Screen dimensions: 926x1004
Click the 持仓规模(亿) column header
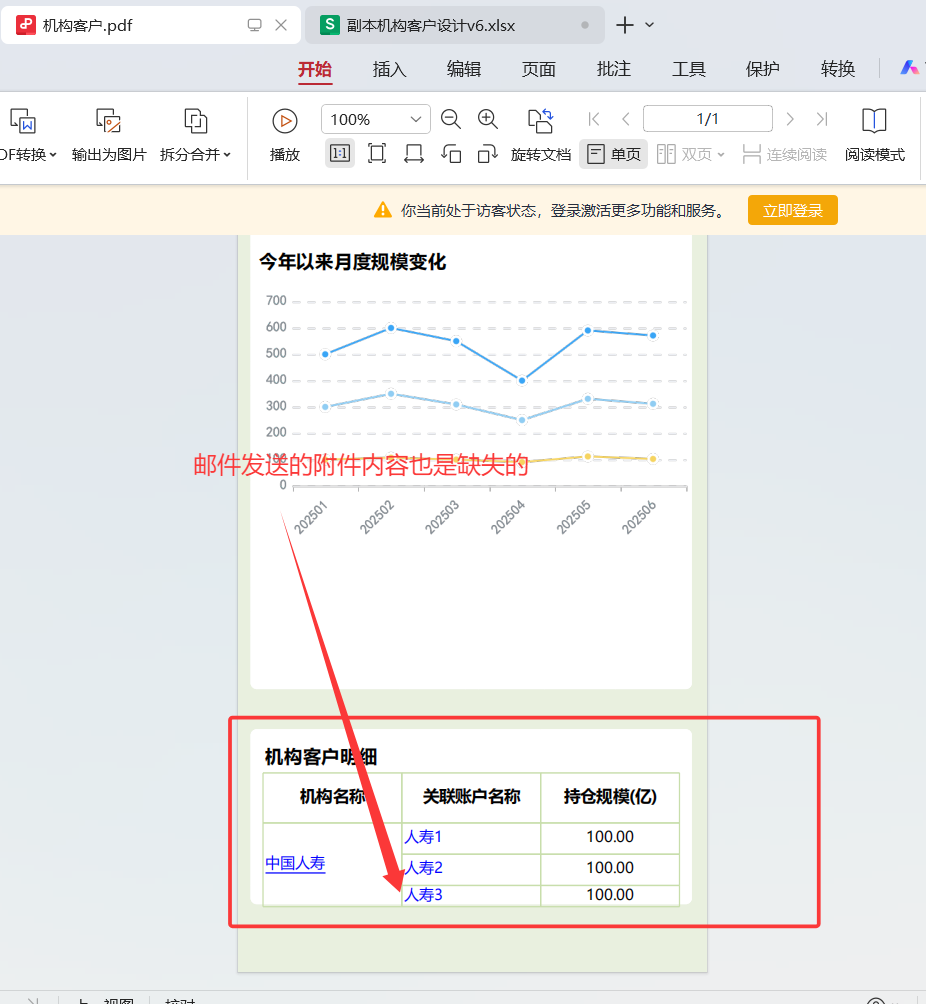(x=610, y=797)
